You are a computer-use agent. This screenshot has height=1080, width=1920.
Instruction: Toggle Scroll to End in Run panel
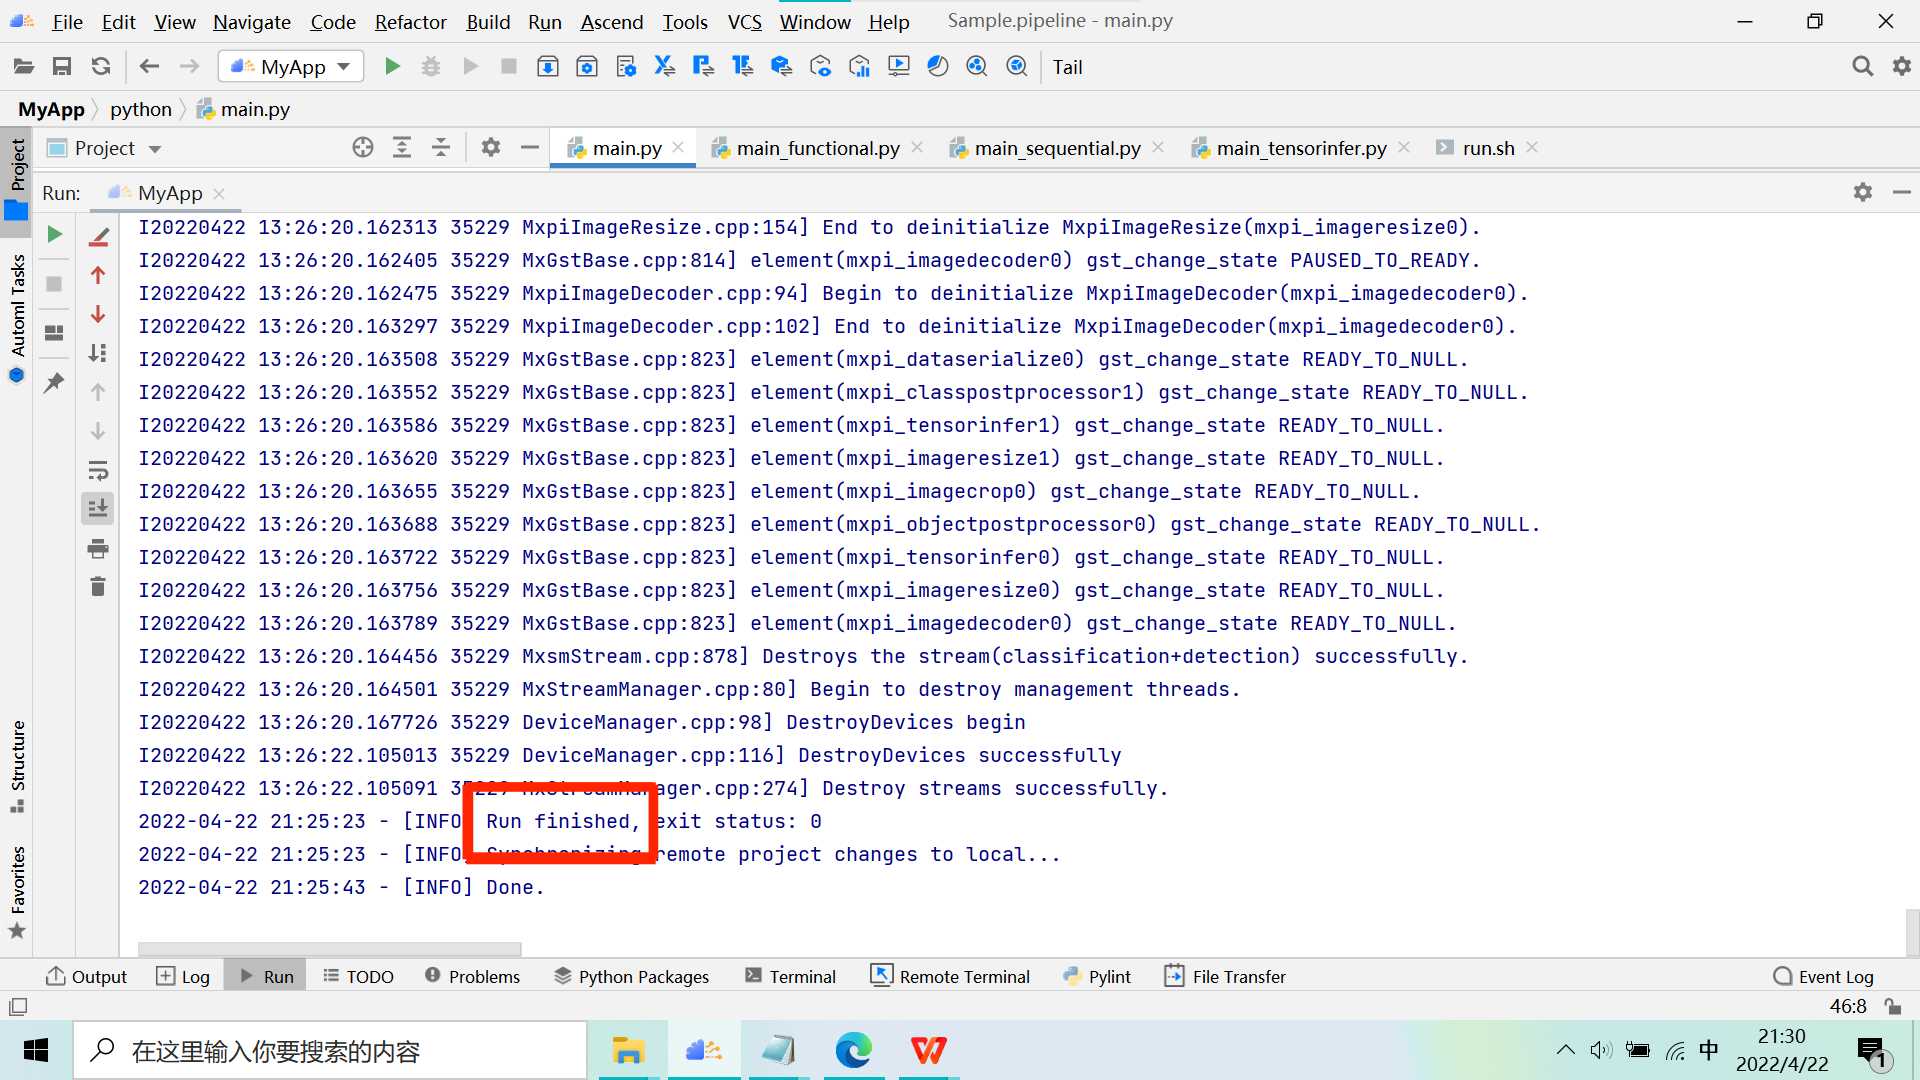98,509
